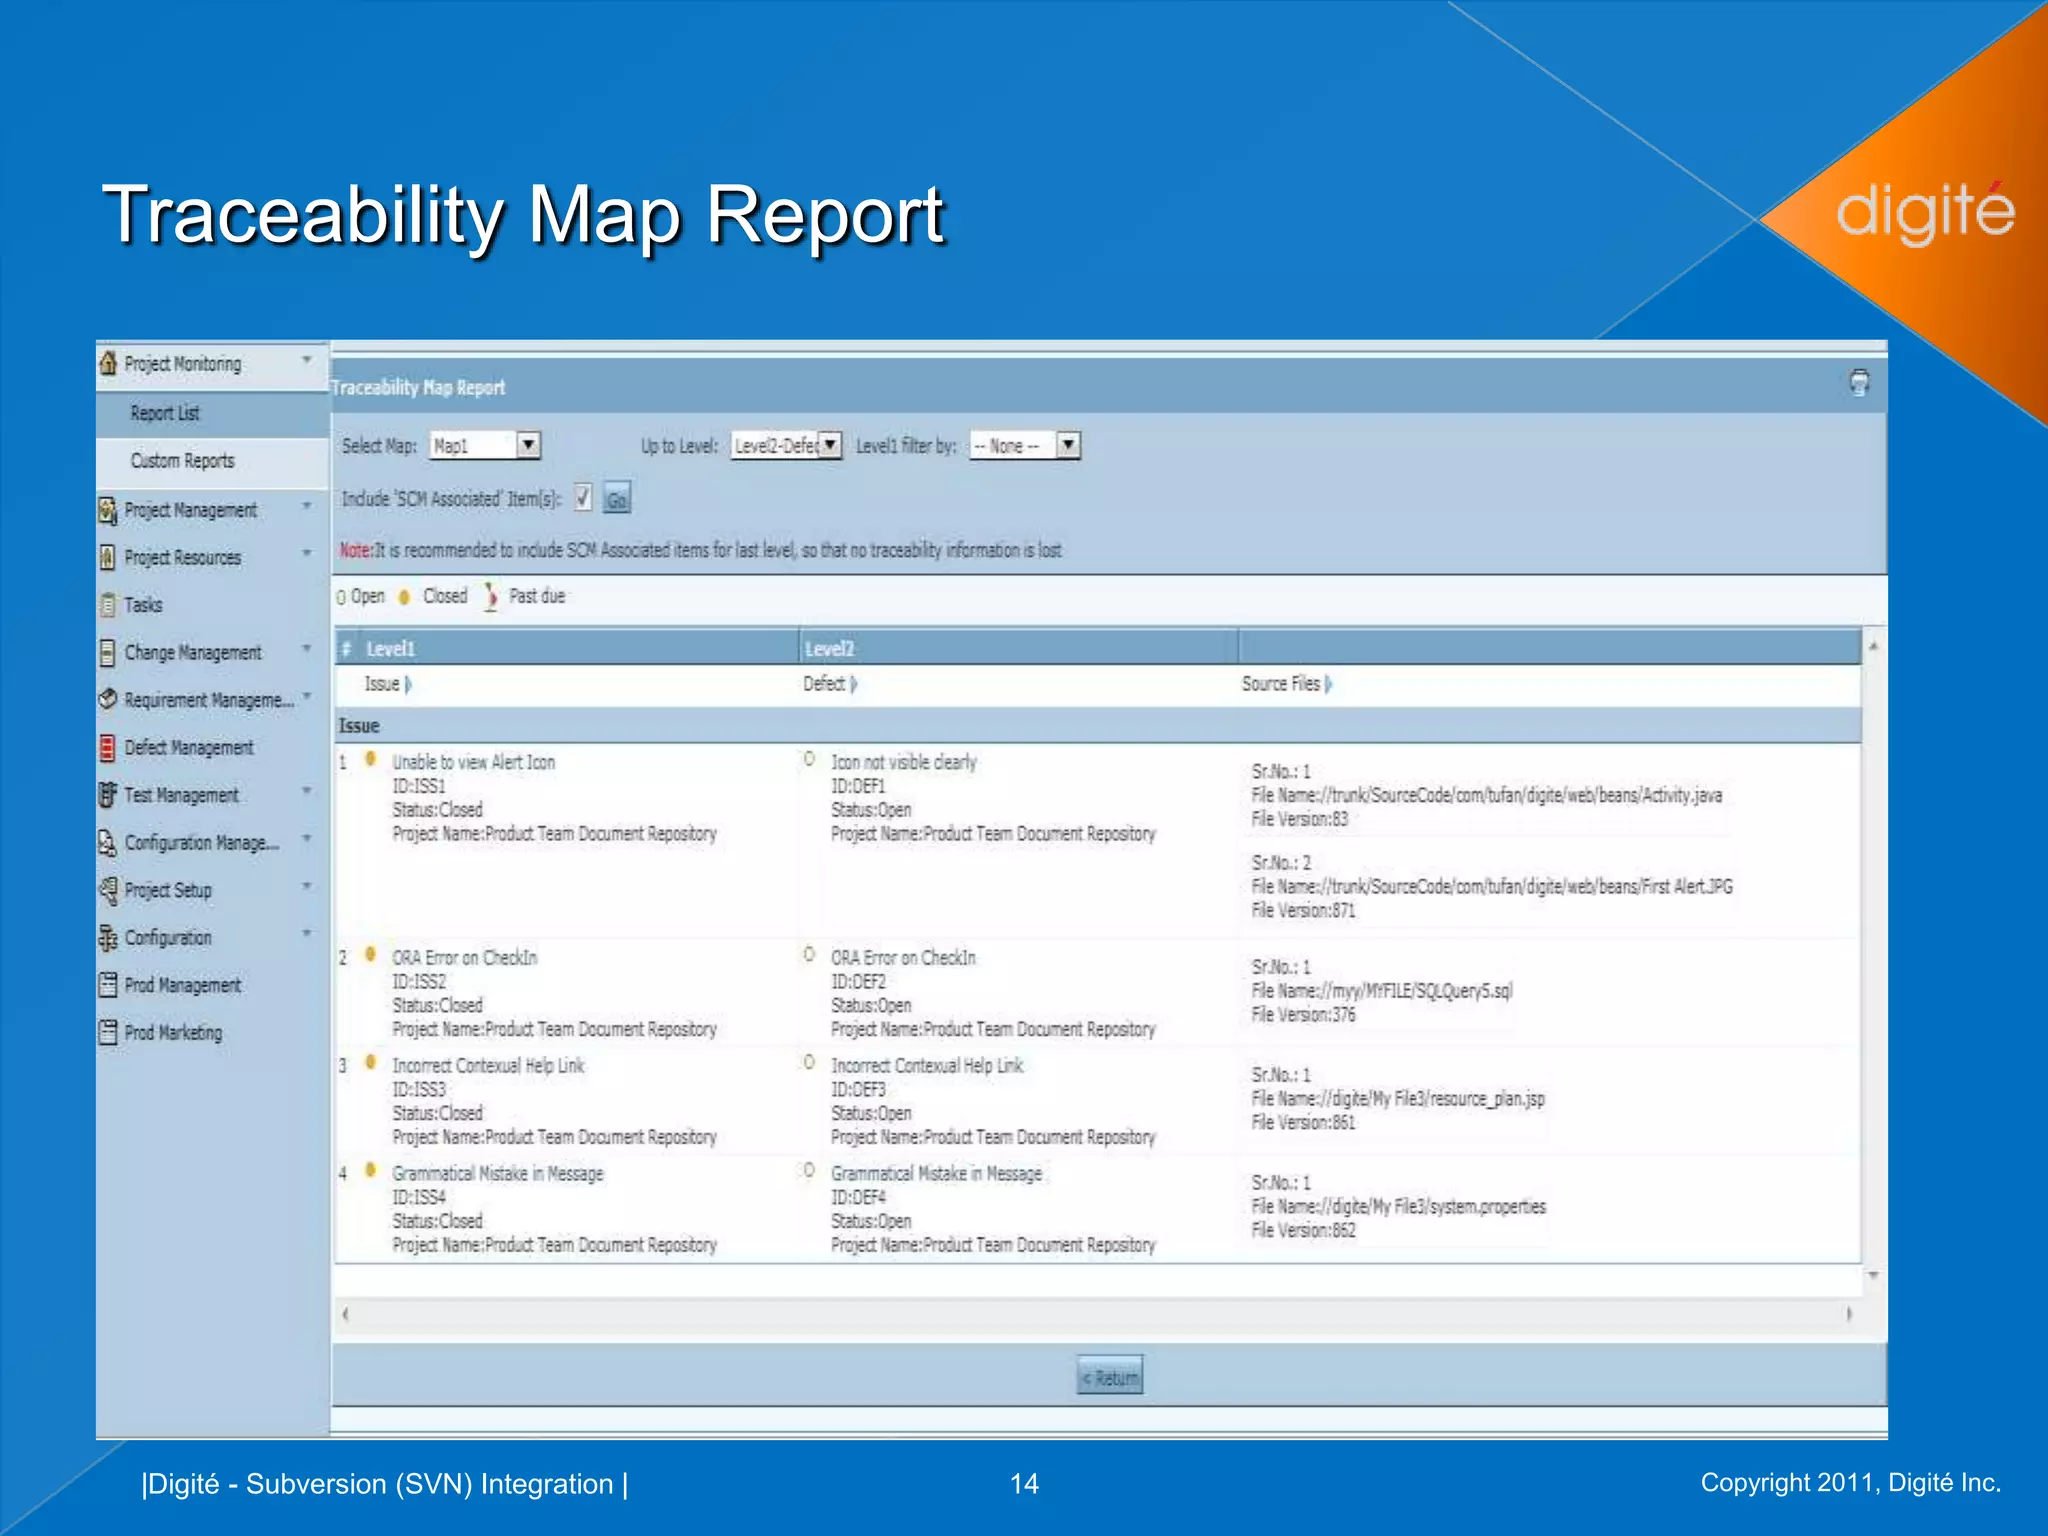
Task: Click the Issue column arrow
Action: click(x=408, y=684)
